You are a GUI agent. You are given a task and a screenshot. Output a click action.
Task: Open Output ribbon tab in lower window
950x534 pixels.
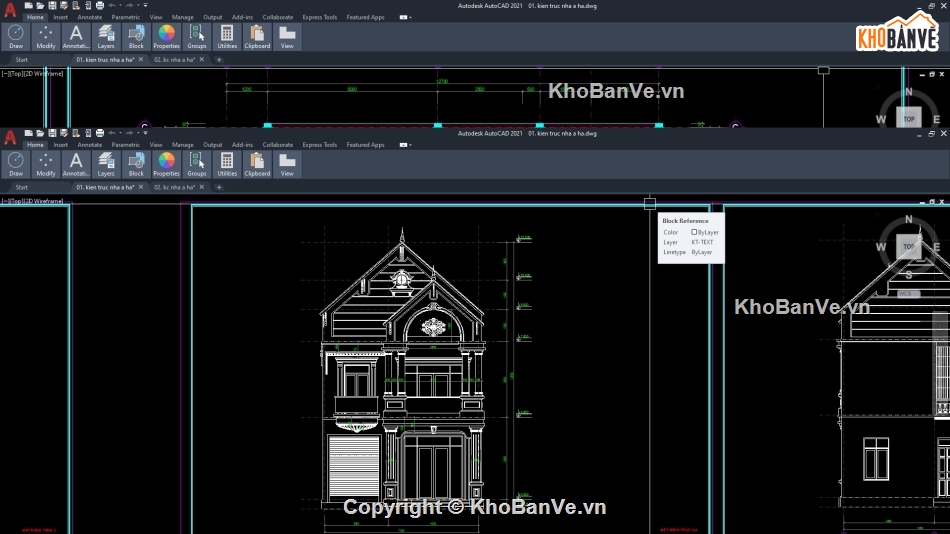click(x=213, y=145)
